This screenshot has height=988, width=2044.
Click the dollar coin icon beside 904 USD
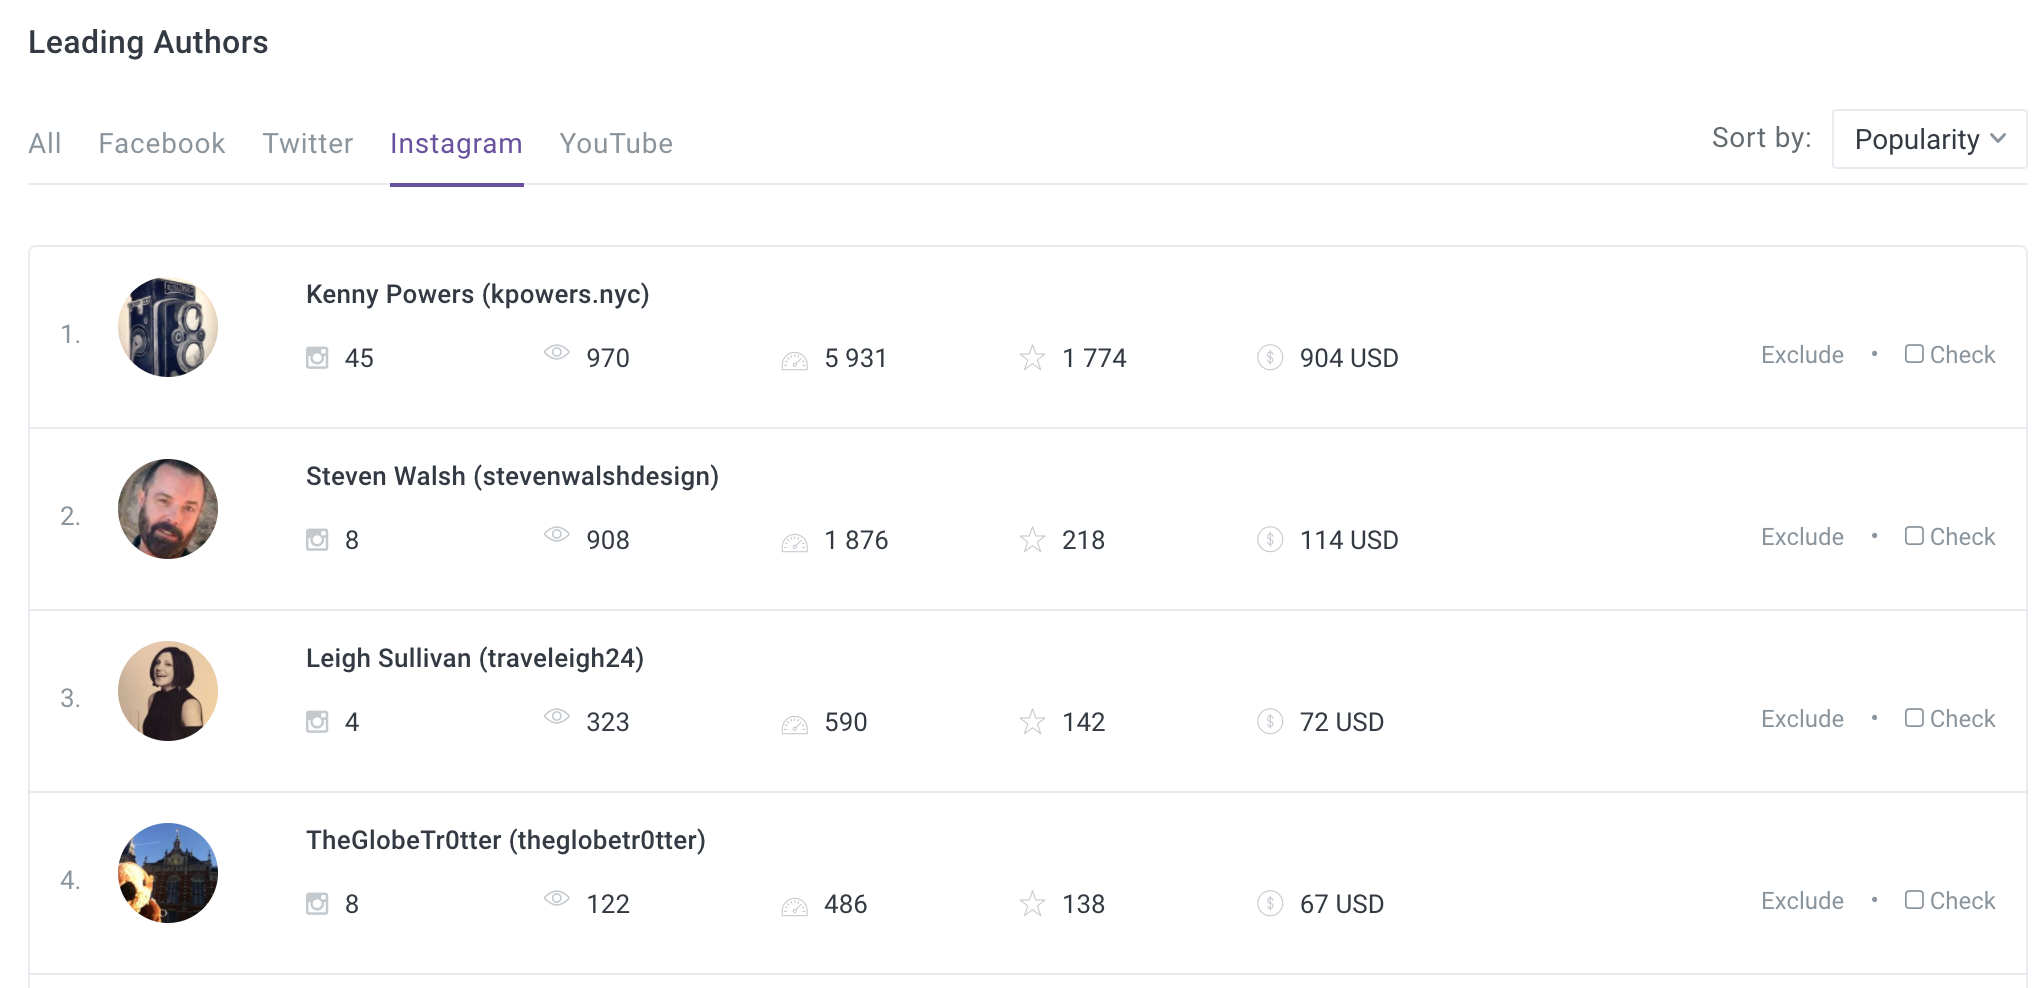click(x=1270, y=357)
